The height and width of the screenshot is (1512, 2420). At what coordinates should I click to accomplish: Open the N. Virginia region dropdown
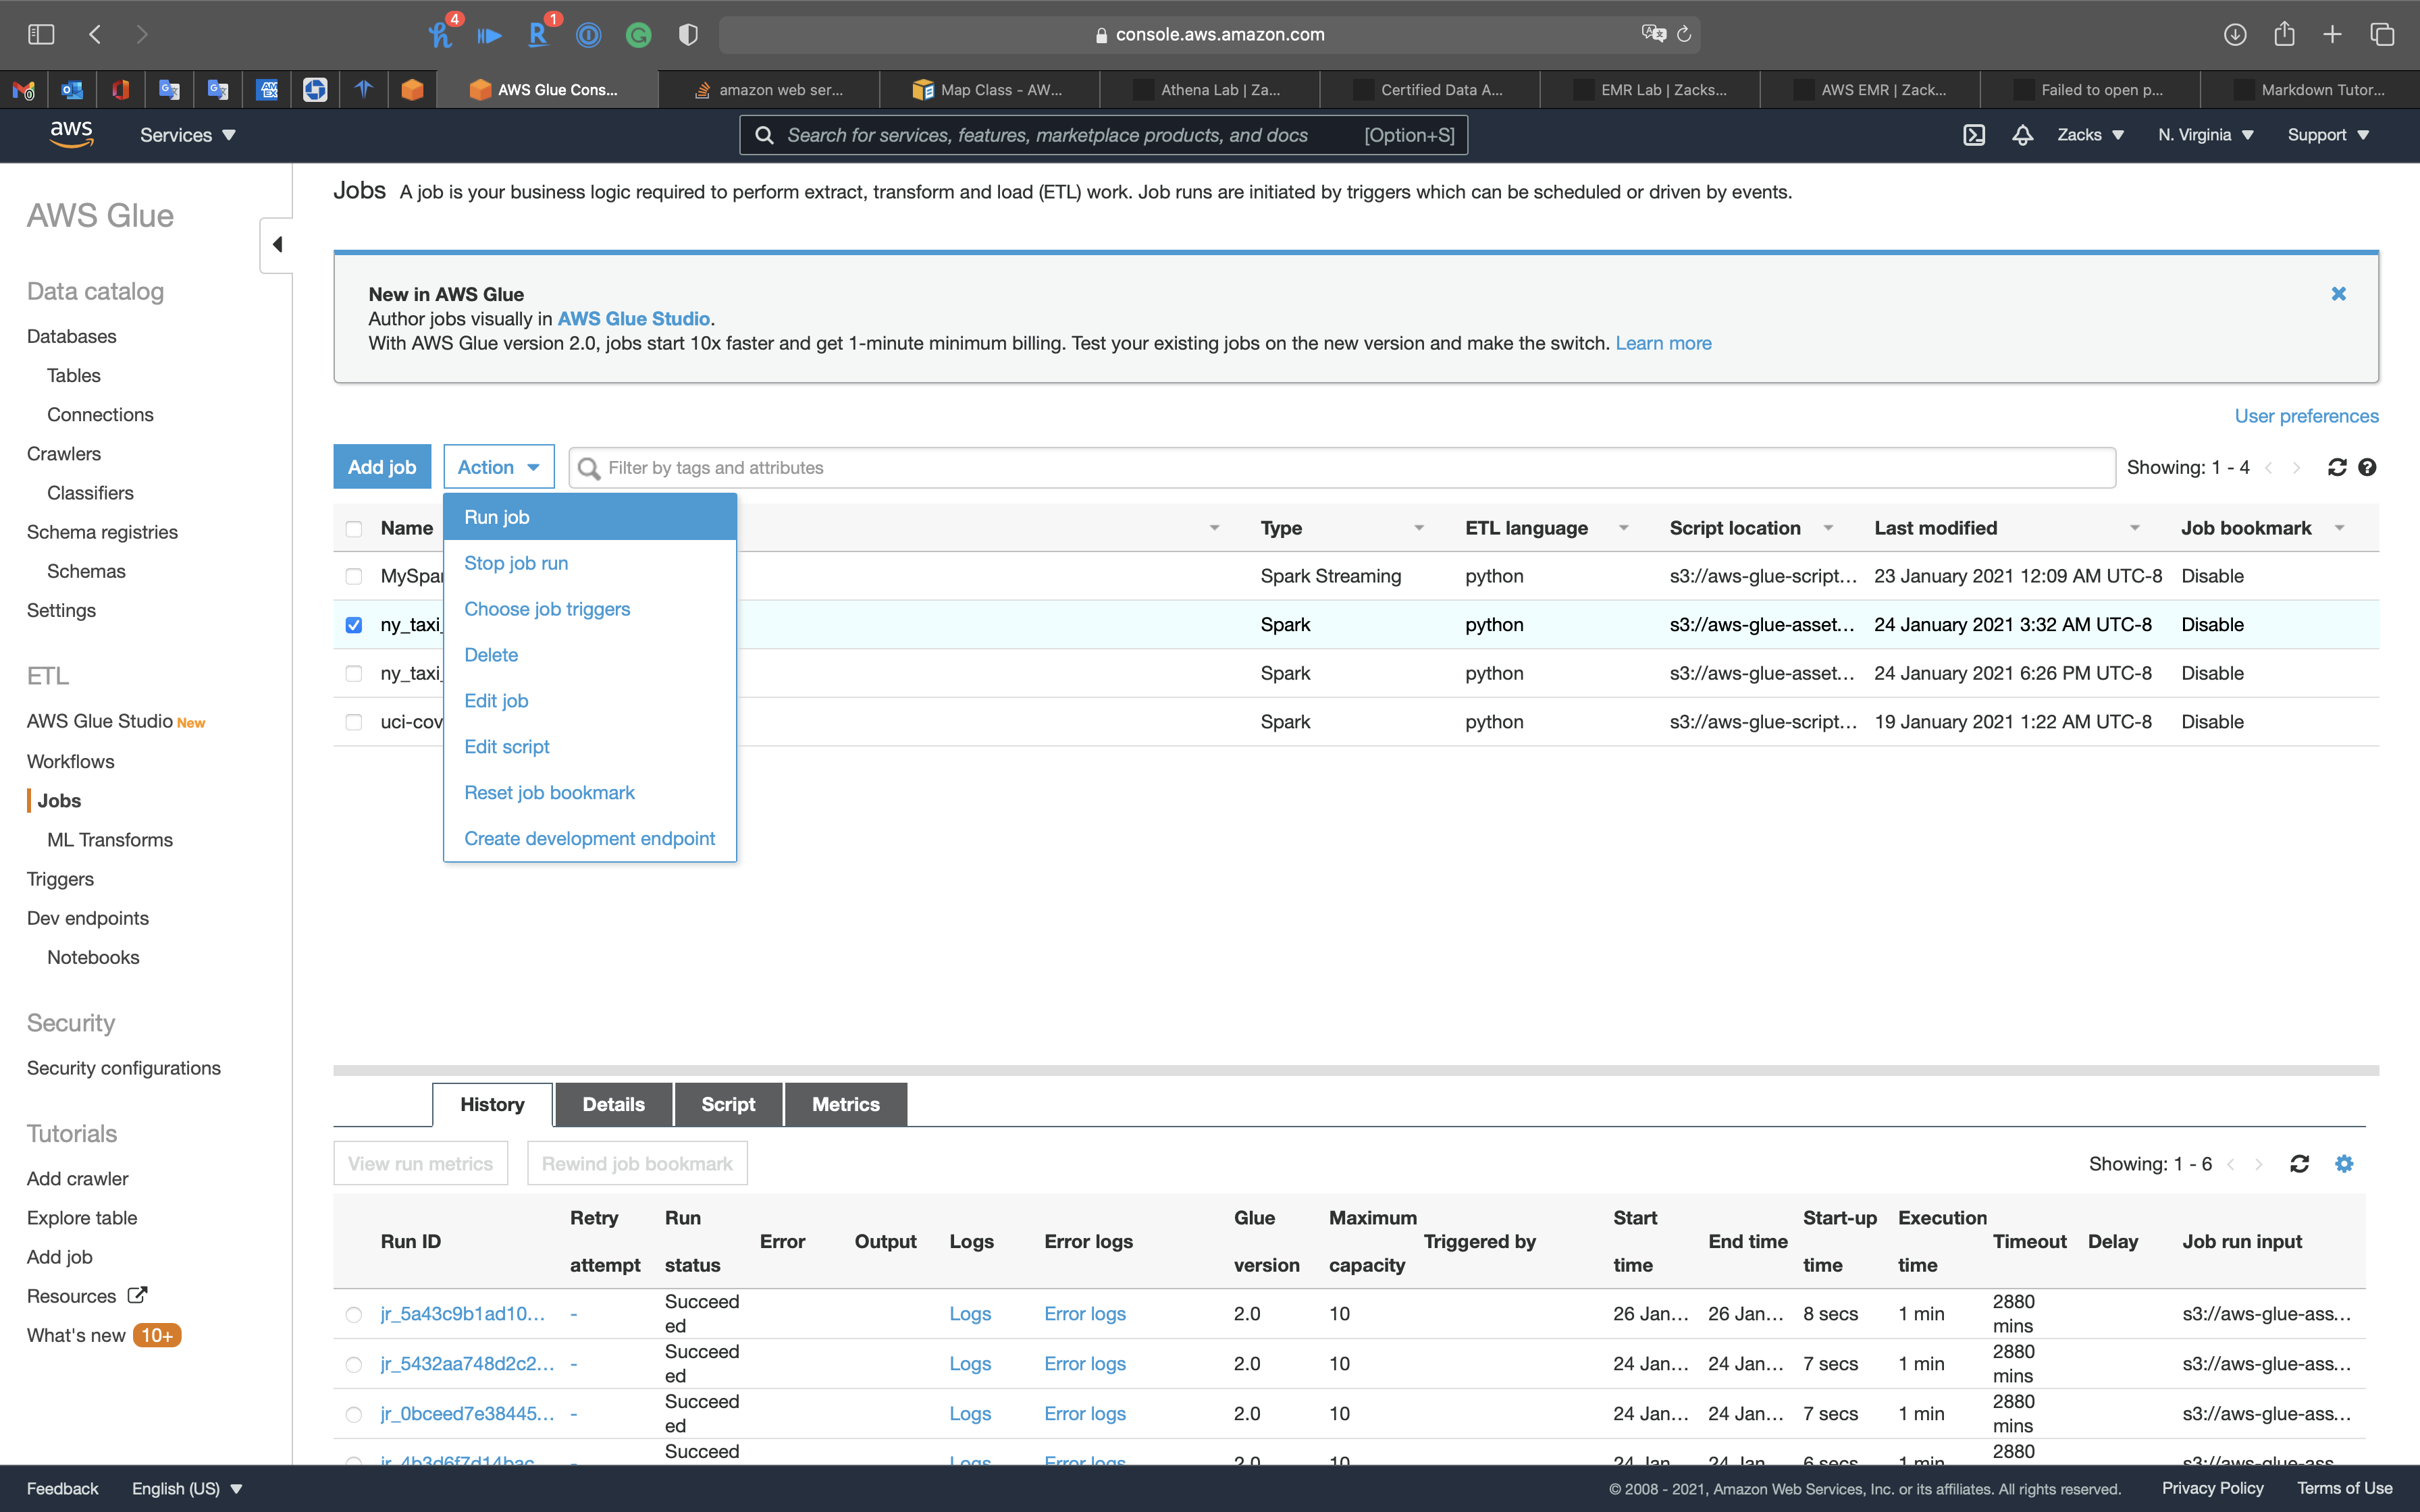coord(2205,135)
